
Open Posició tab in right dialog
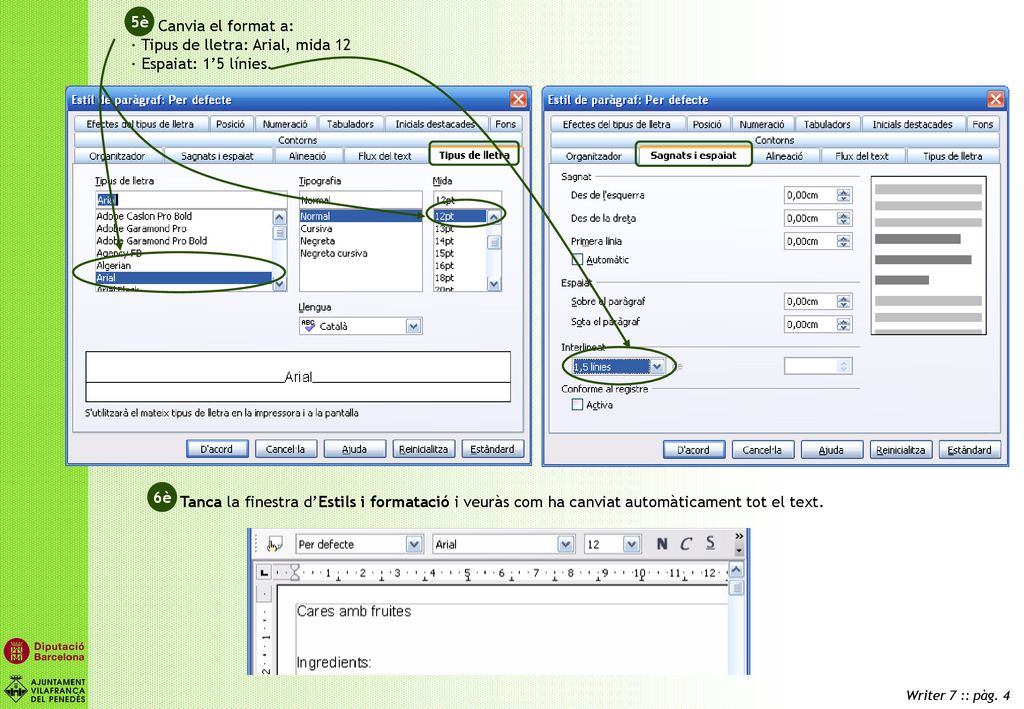pyautogui.click(x=707, y=124)
